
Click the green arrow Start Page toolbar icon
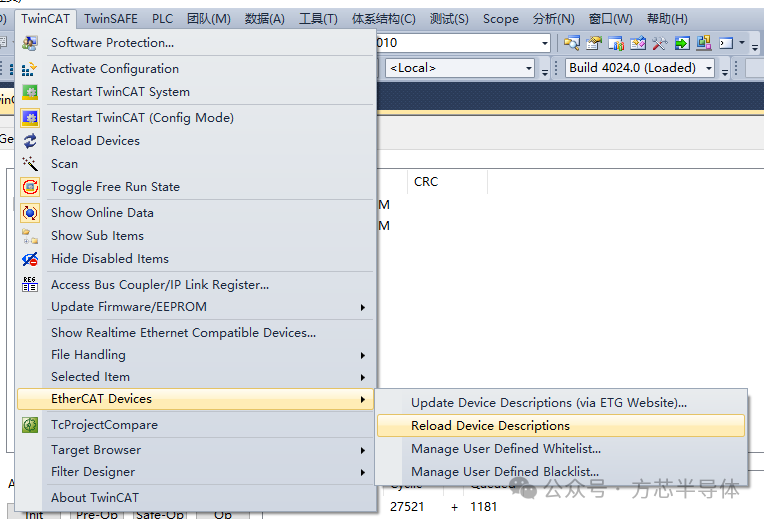tap(682, 43)
